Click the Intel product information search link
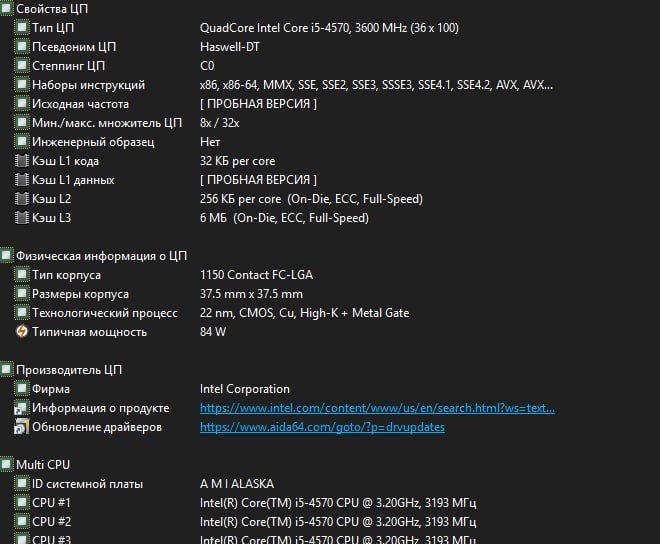The width and height of the screenshot is (660, 544). pyautogui.click(x=377, y=408)
